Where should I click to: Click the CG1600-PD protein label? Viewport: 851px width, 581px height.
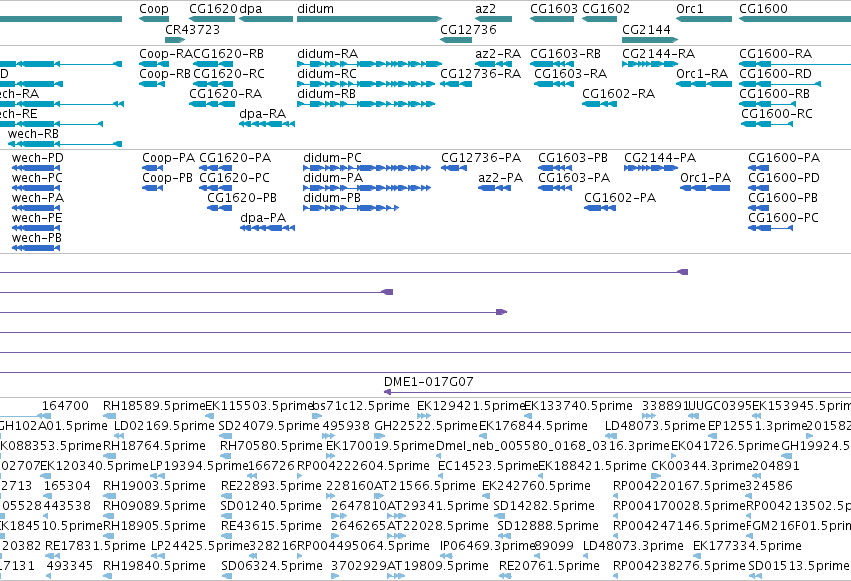pos(784,178)
